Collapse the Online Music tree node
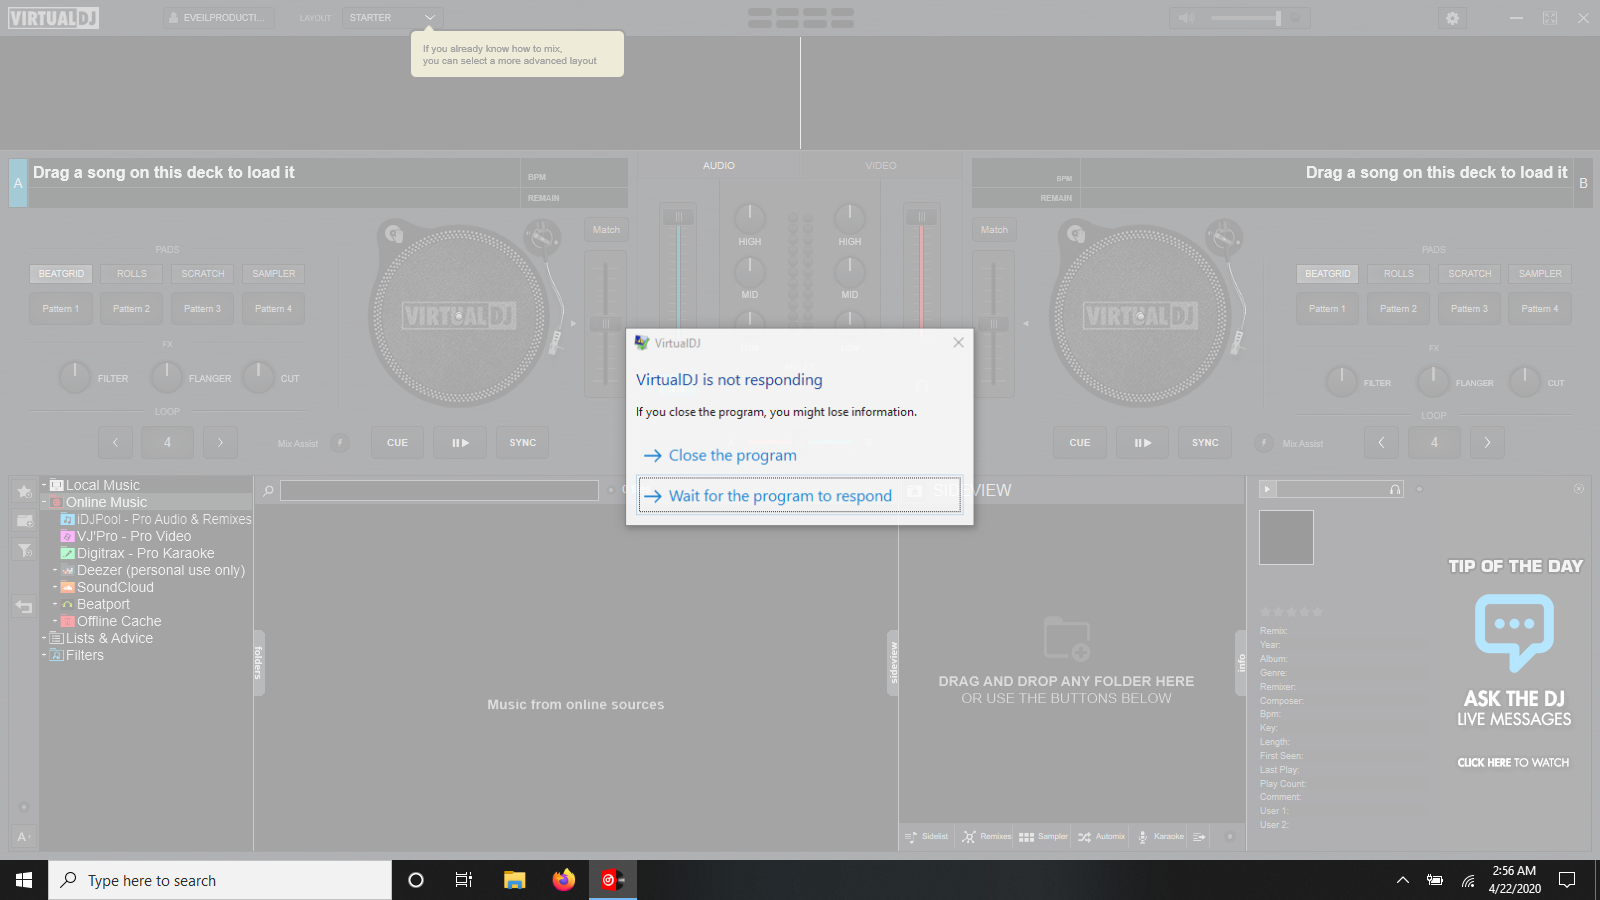This screenshot has height=900, width=1600. tap(44, 502)
